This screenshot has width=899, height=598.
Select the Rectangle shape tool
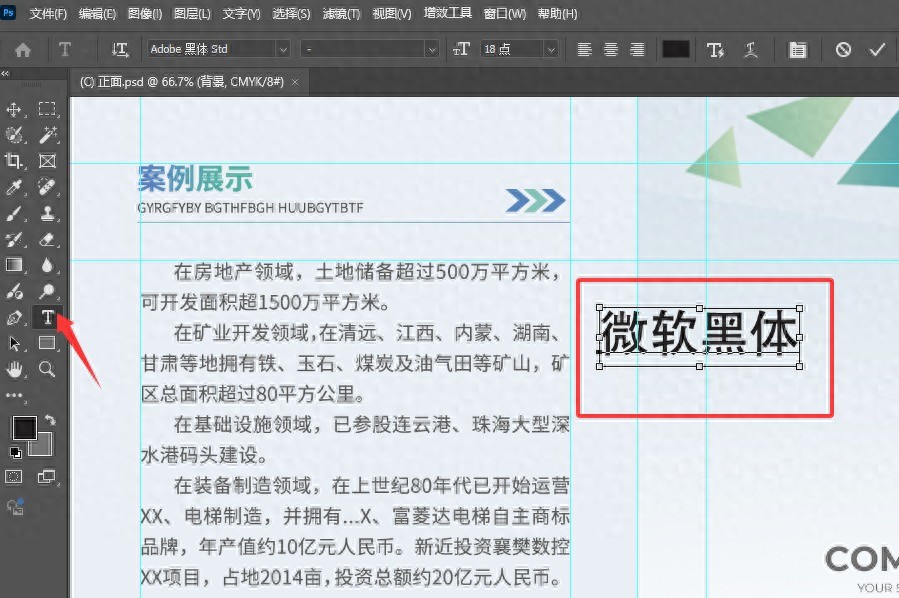[47, 343]
